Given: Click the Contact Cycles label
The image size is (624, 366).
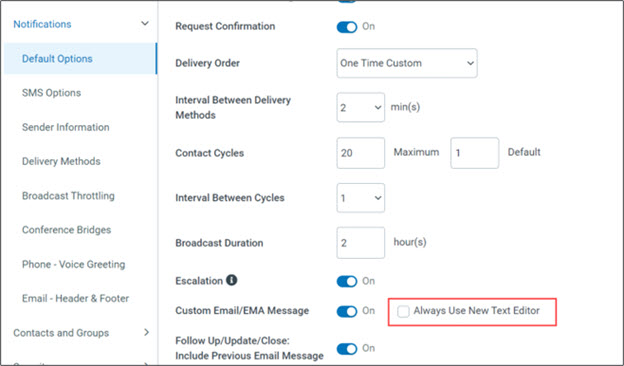Looking at the screenshot, I should [x=210, y=153].
